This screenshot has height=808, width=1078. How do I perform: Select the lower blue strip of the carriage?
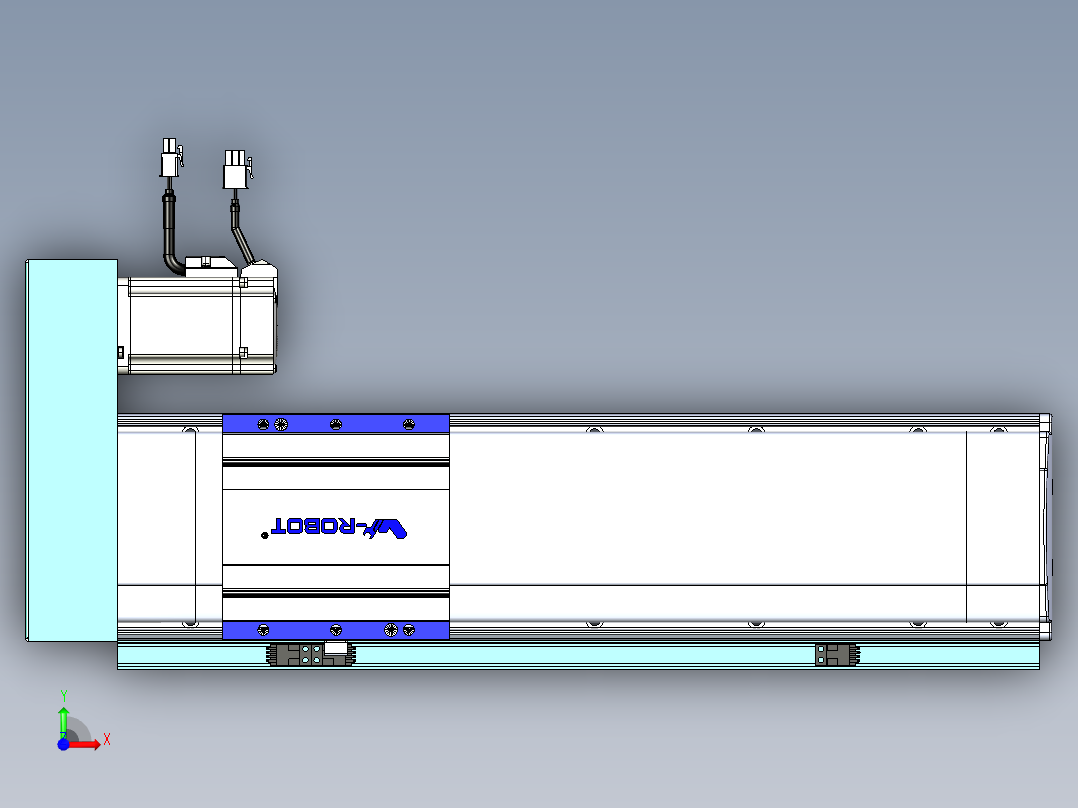(336, 630)
